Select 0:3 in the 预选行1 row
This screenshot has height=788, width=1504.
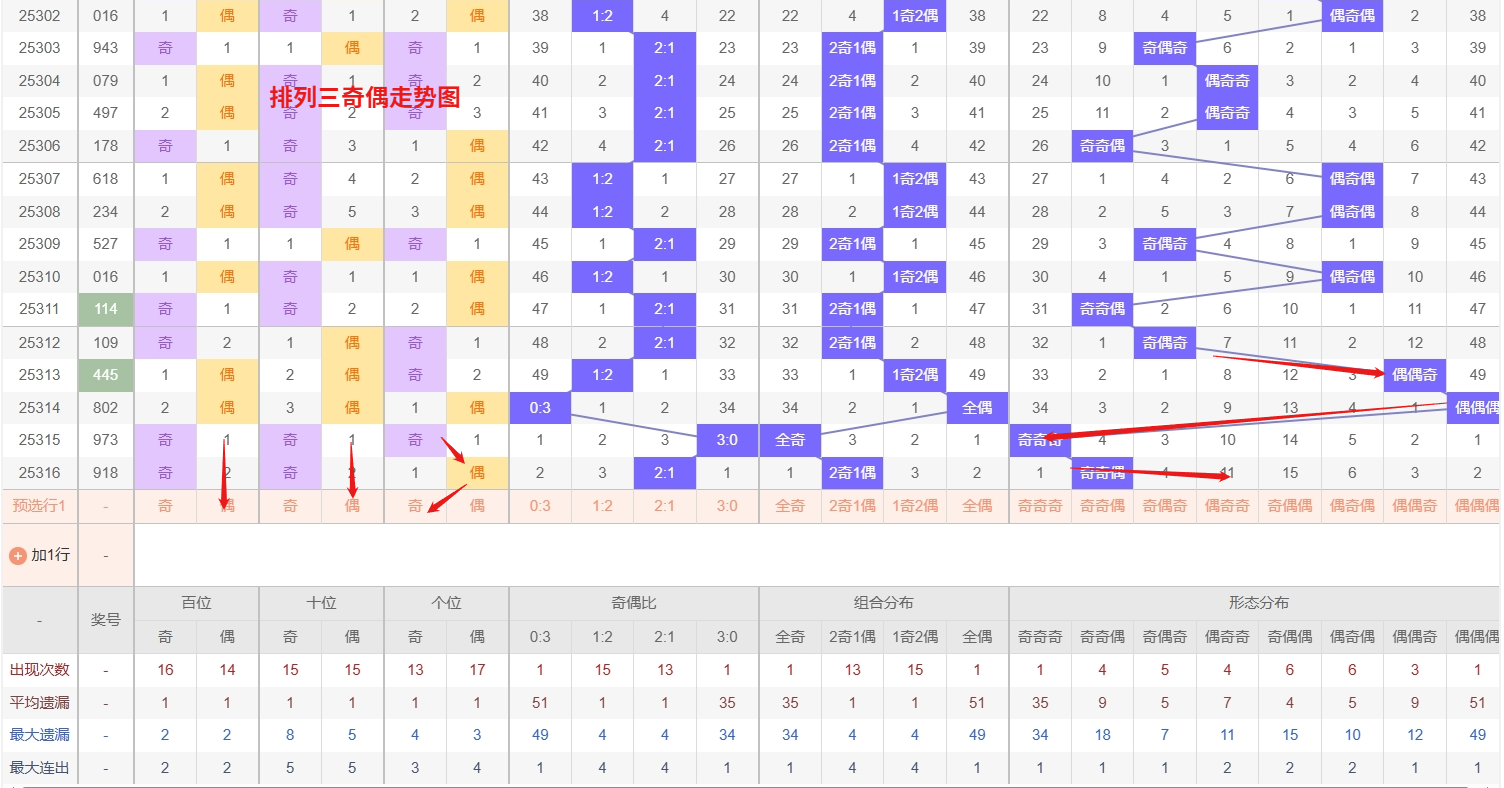tap(540, 506)
